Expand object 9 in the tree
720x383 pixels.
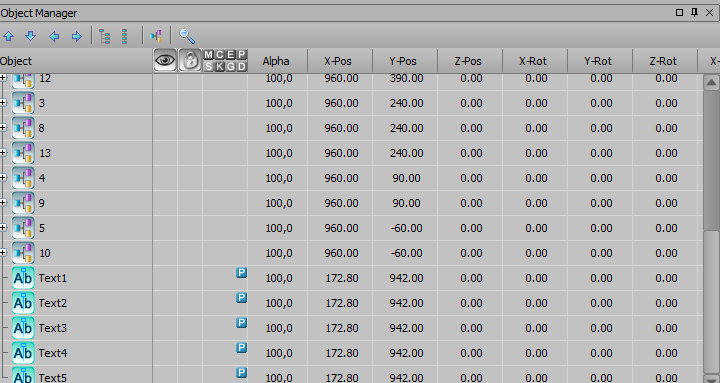pos(3,203)
